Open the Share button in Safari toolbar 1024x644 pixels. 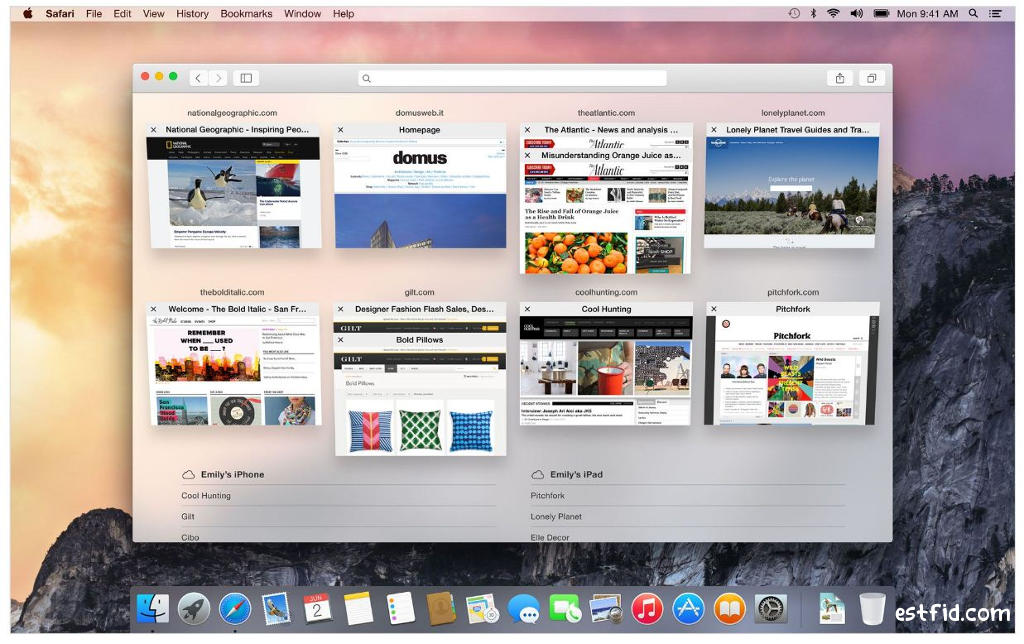pos(840,78)
